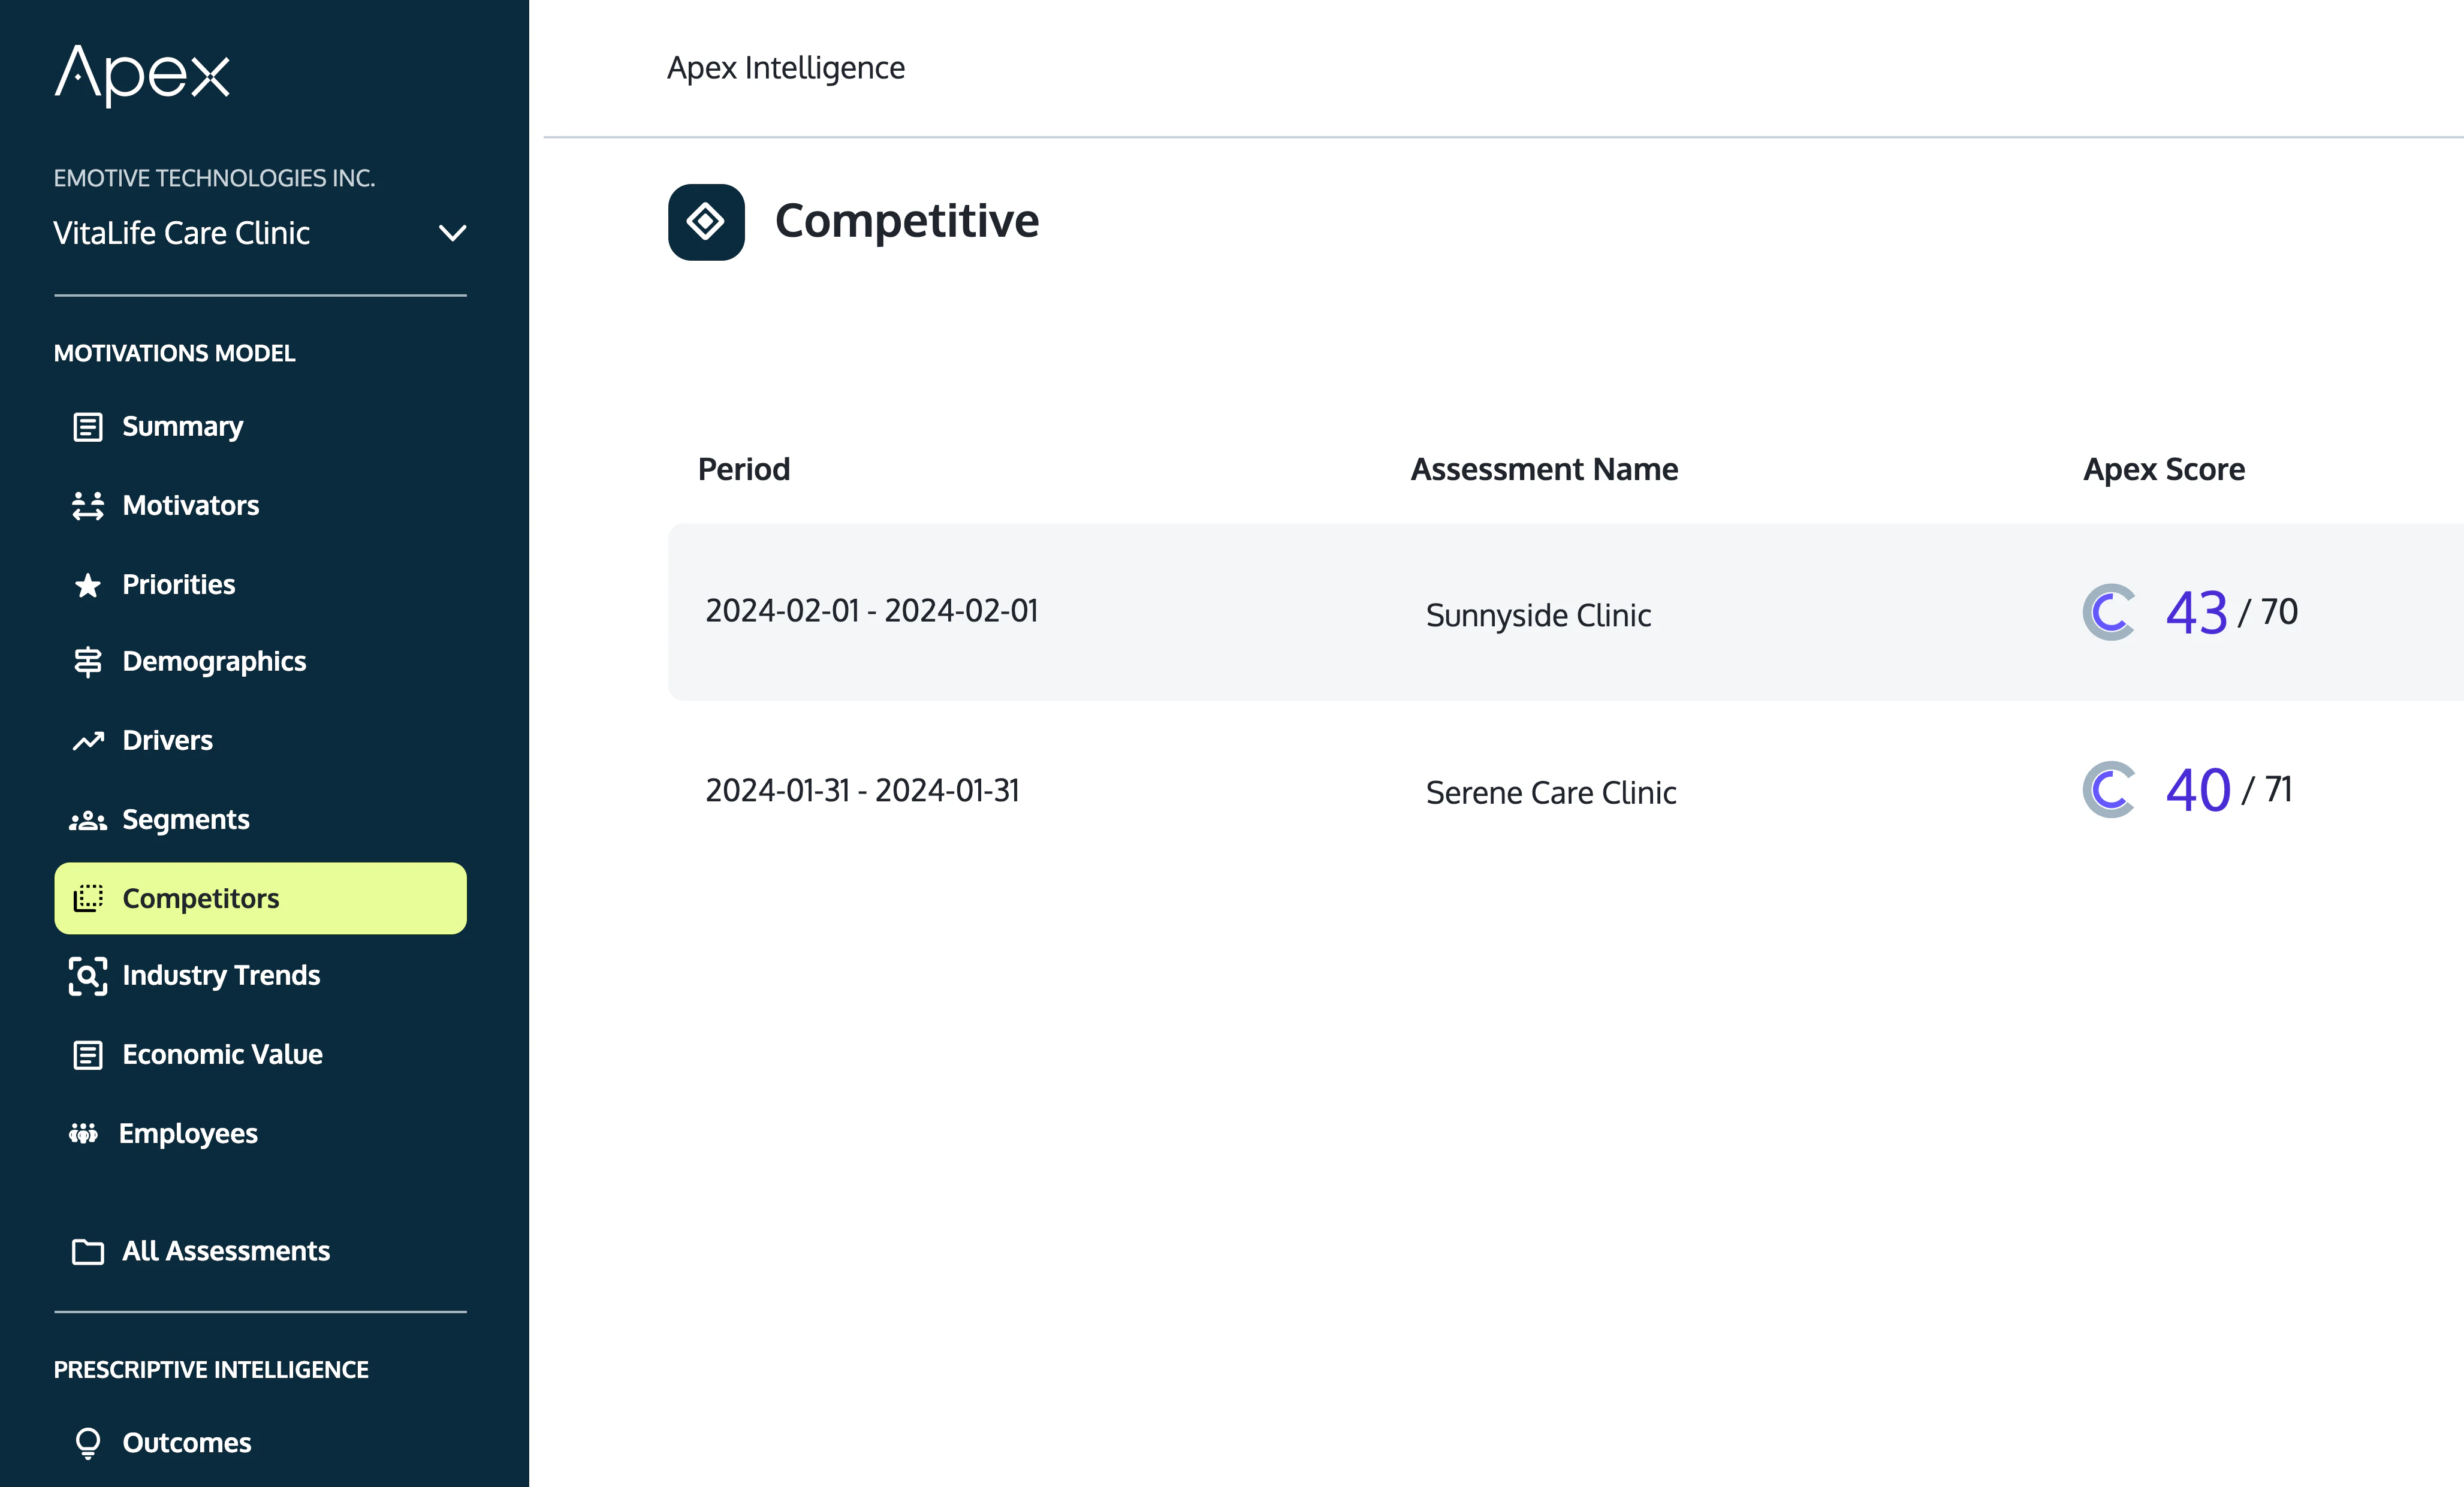The height and width of the screenshot is (1487, 2464).
Task: Select VitaLife Care Clinic selector text
Action: pos(182,233)
